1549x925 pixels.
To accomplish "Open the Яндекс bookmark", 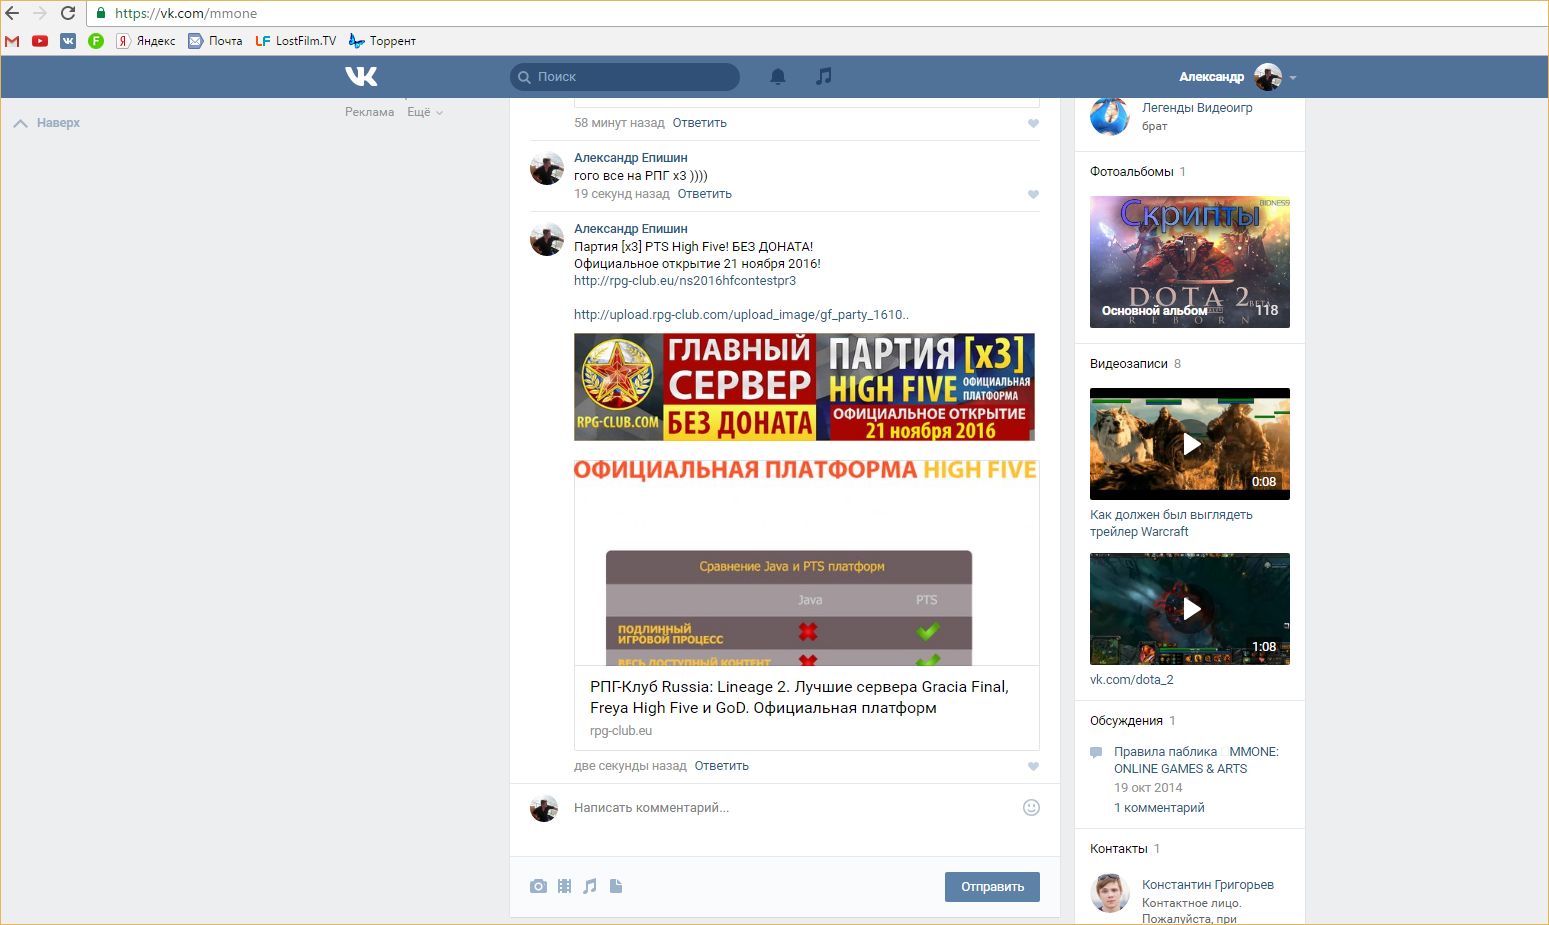I will pyautogui.click(x=146, y=41).
